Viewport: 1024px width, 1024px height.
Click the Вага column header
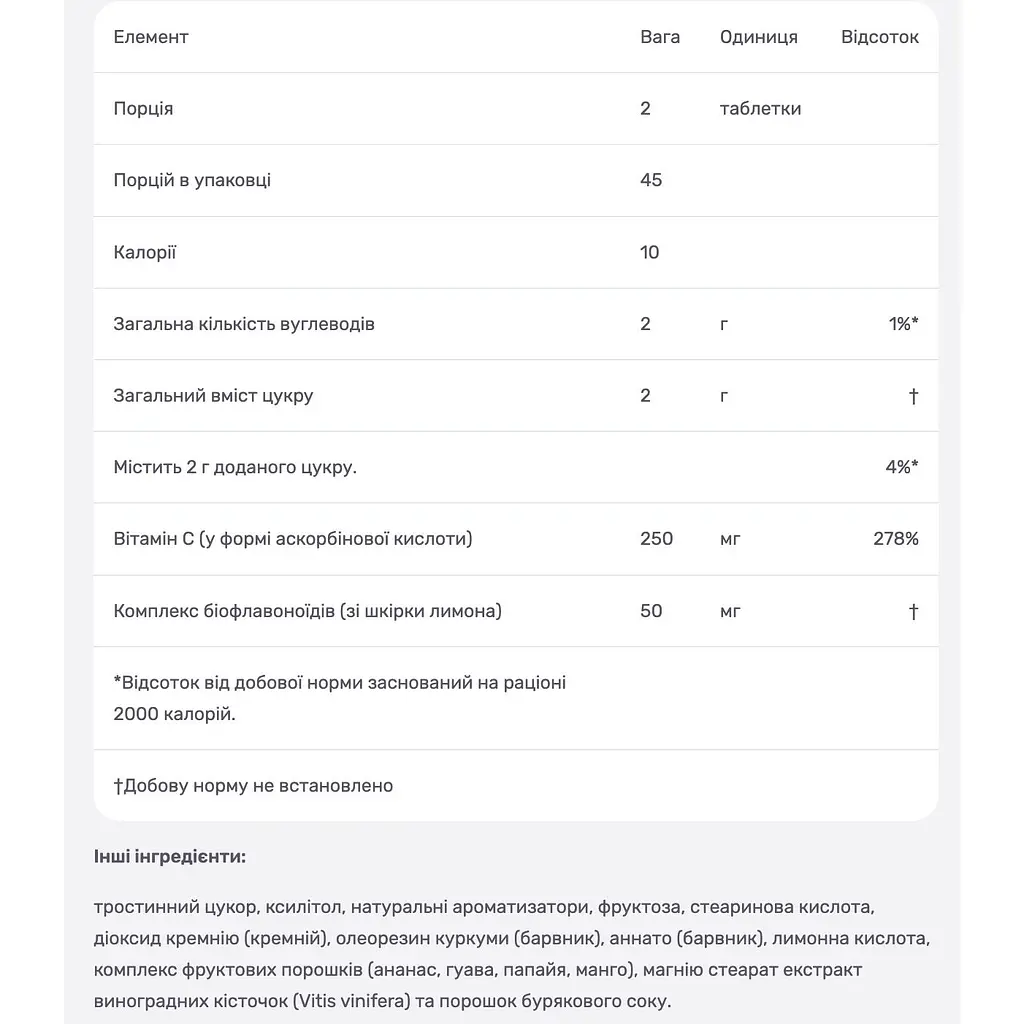point(660,37)
